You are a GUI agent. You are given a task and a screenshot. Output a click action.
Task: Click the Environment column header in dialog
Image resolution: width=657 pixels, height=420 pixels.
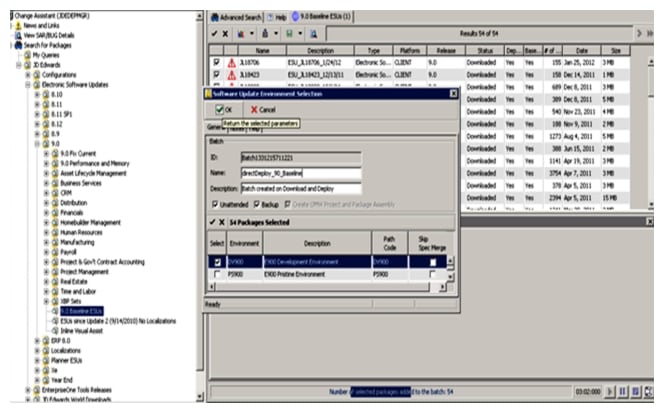pos(244,243)
